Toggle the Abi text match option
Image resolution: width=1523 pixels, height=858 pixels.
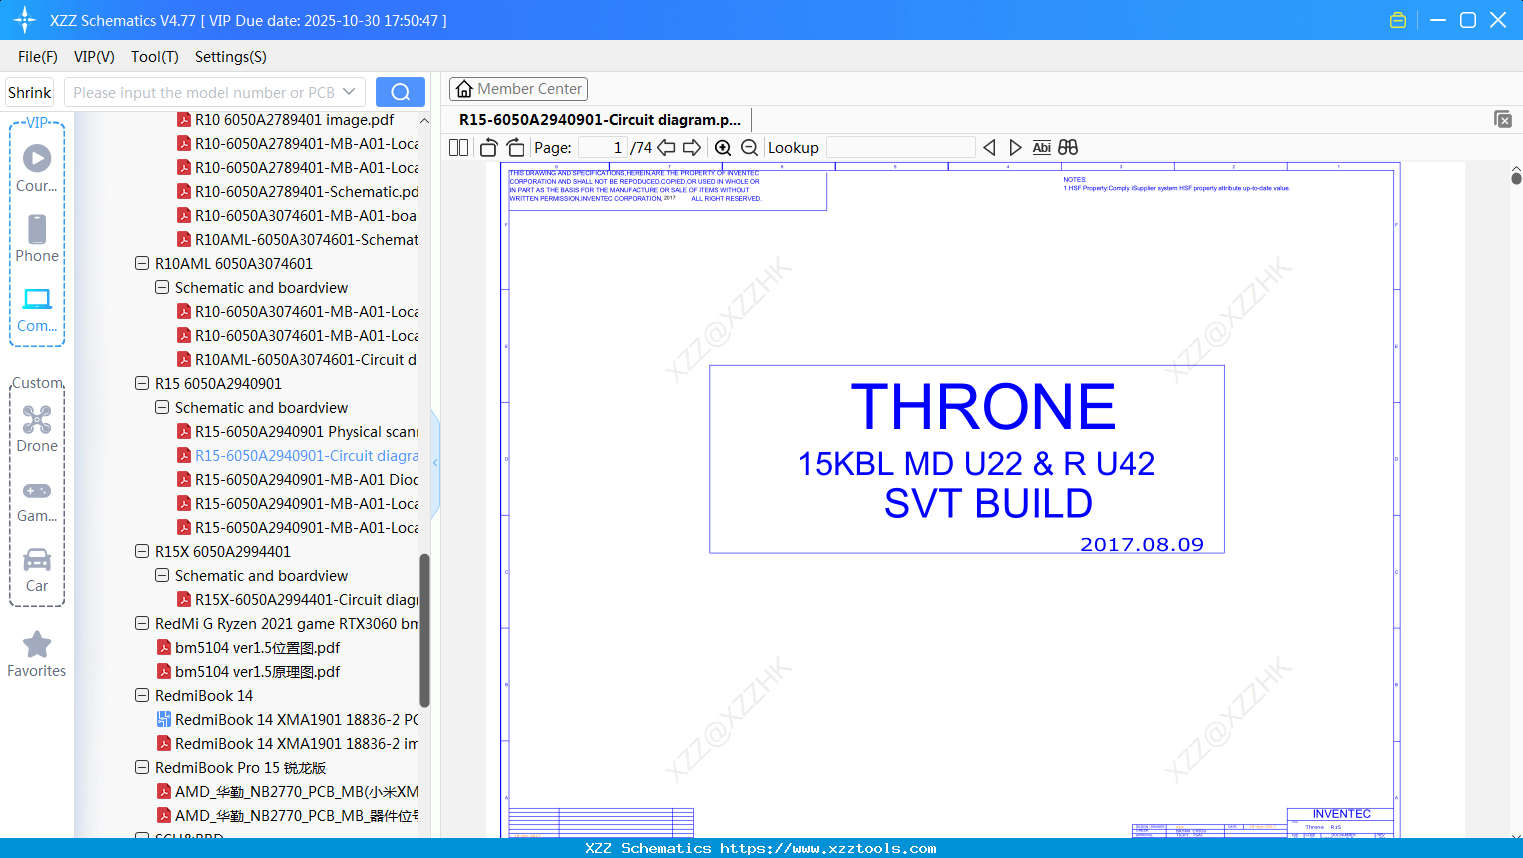(x=1042, y=148)
